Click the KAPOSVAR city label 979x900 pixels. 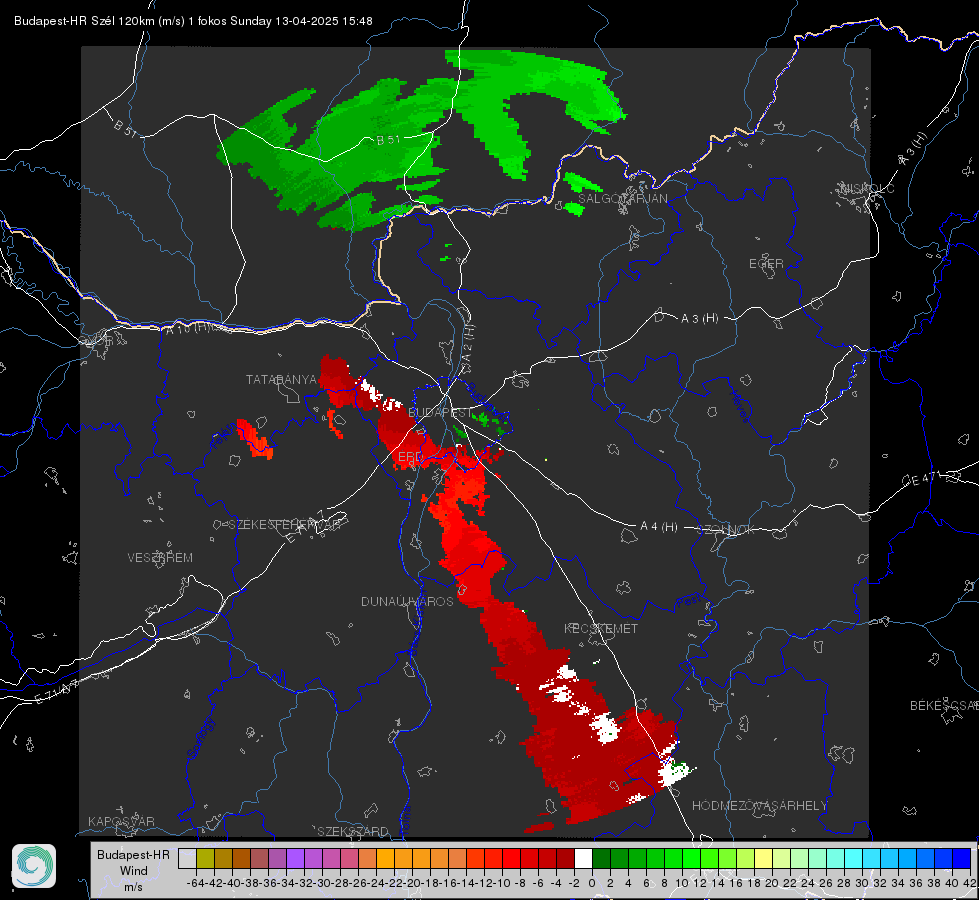tap(121, 821)
